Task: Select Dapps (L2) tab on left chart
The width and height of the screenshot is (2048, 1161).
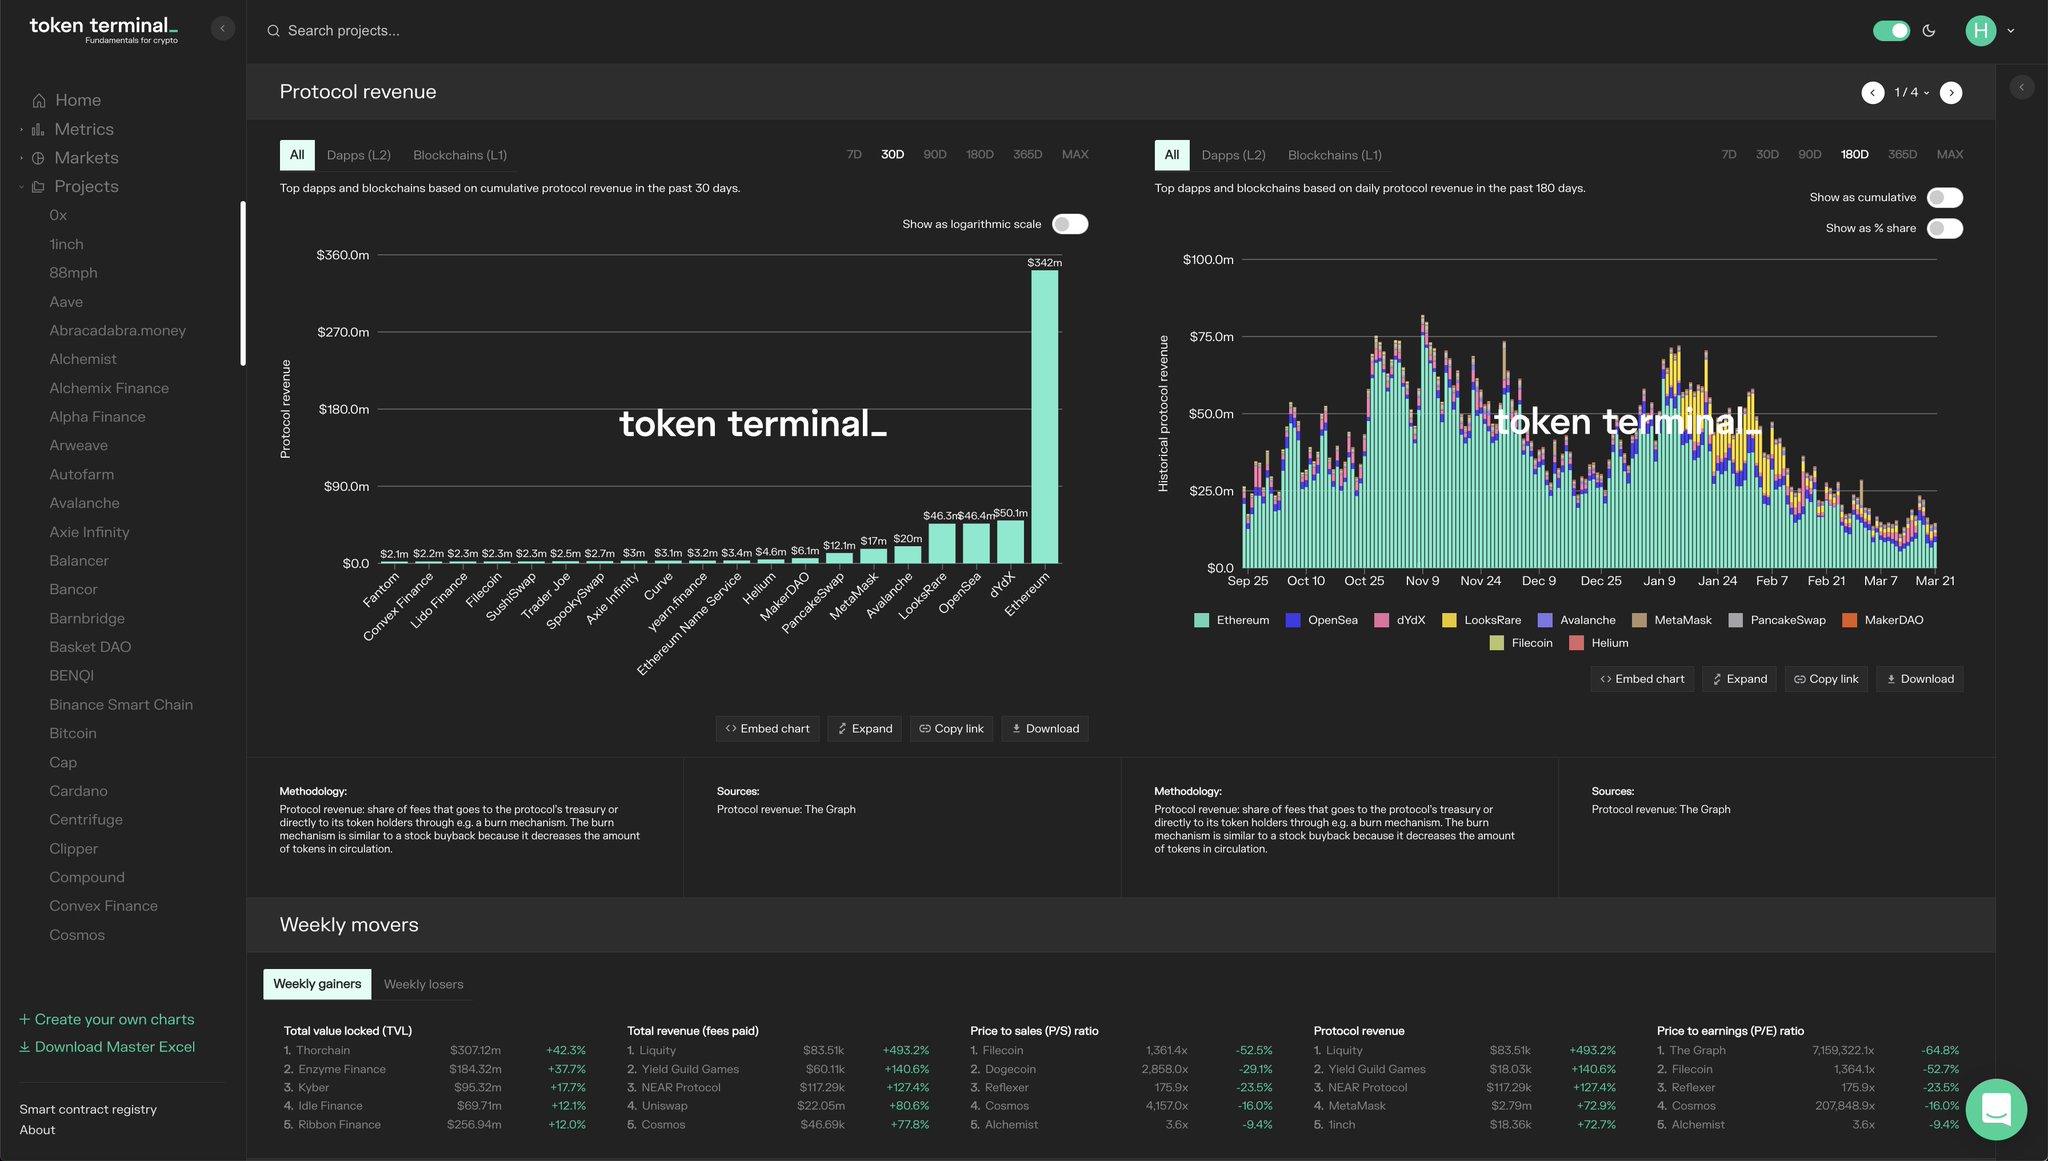Action: (x=358, y=155)
